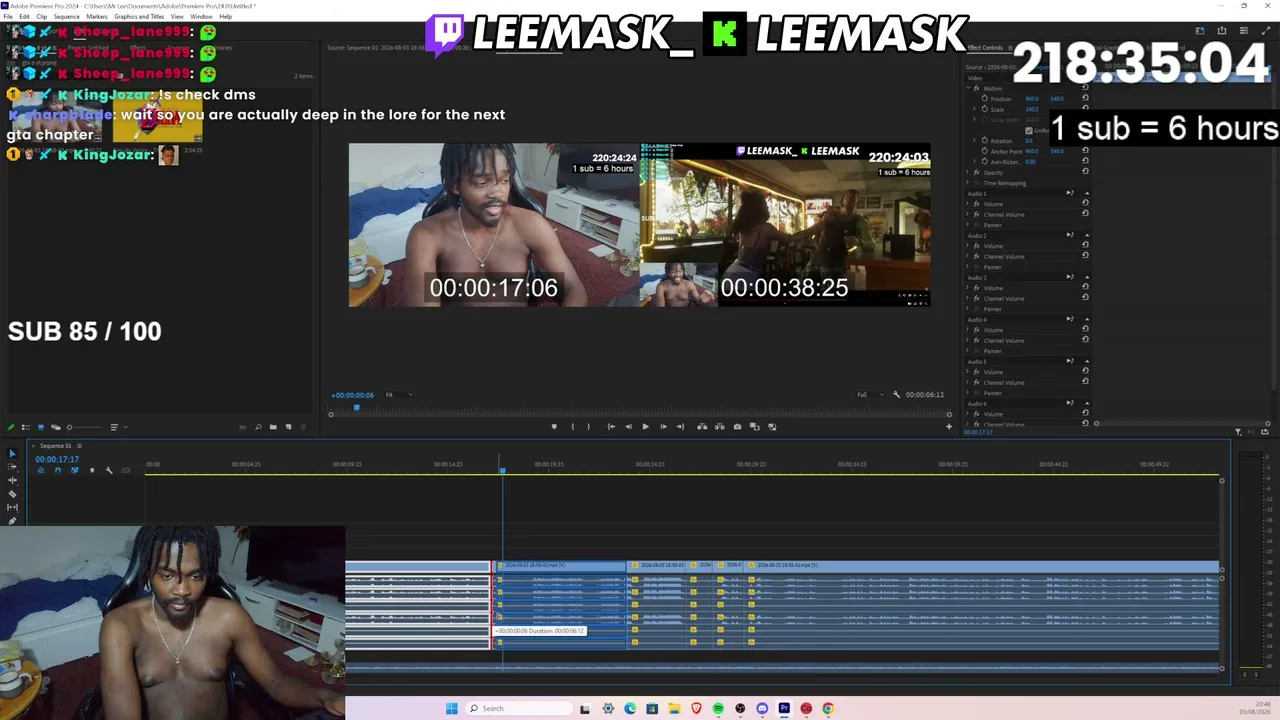Toggle Snap in the timeline
The image size is (1280, 720).
pos(57,470)
